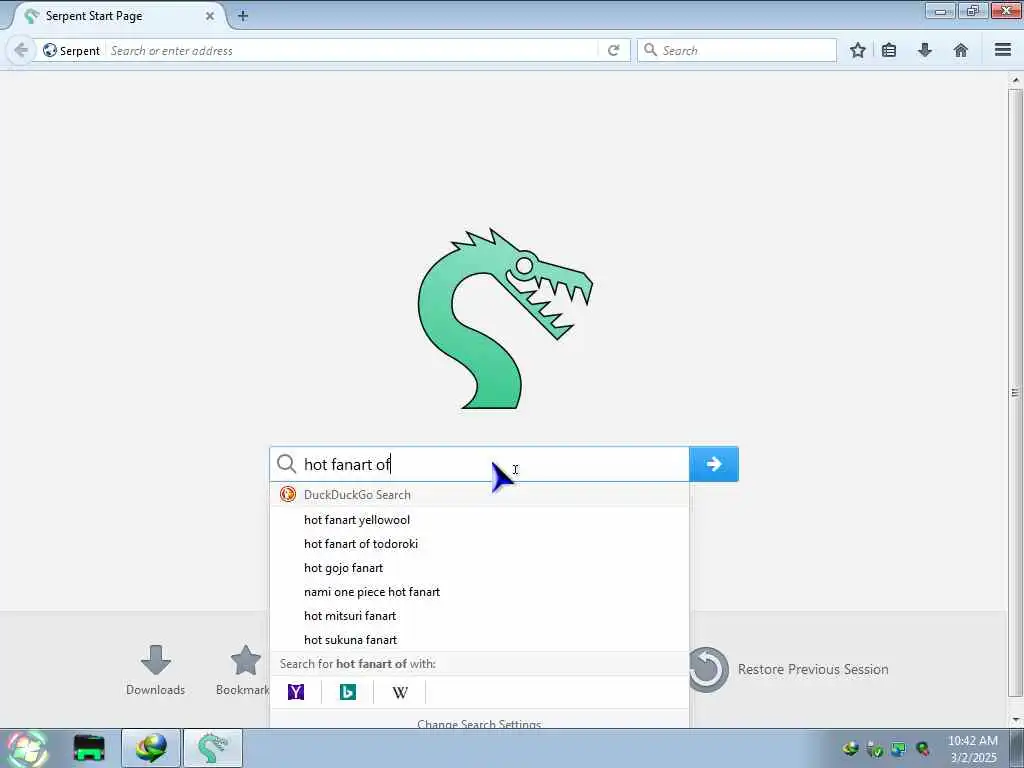This screenshot has height=768, width=1024.
Task: Open the hamburger menu
Action: 1003,50
